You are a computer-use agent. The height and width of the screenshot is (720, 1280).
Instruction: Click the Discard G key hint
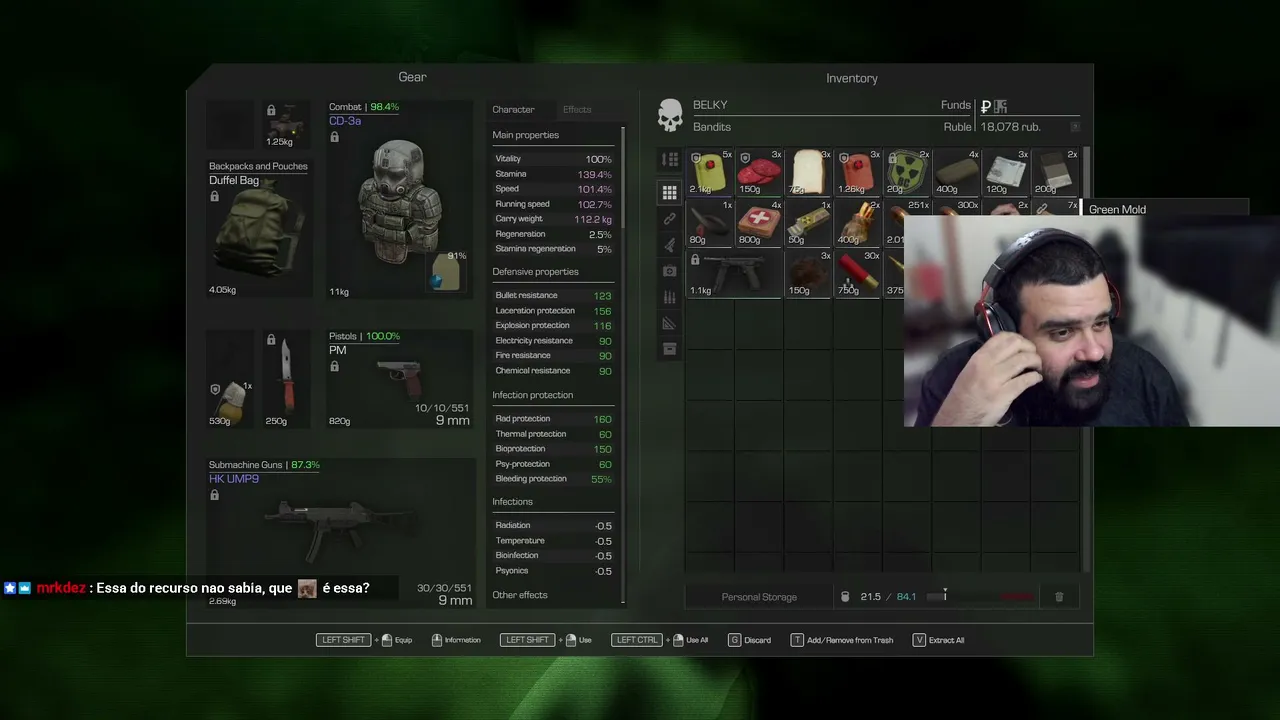pos(749,640)
